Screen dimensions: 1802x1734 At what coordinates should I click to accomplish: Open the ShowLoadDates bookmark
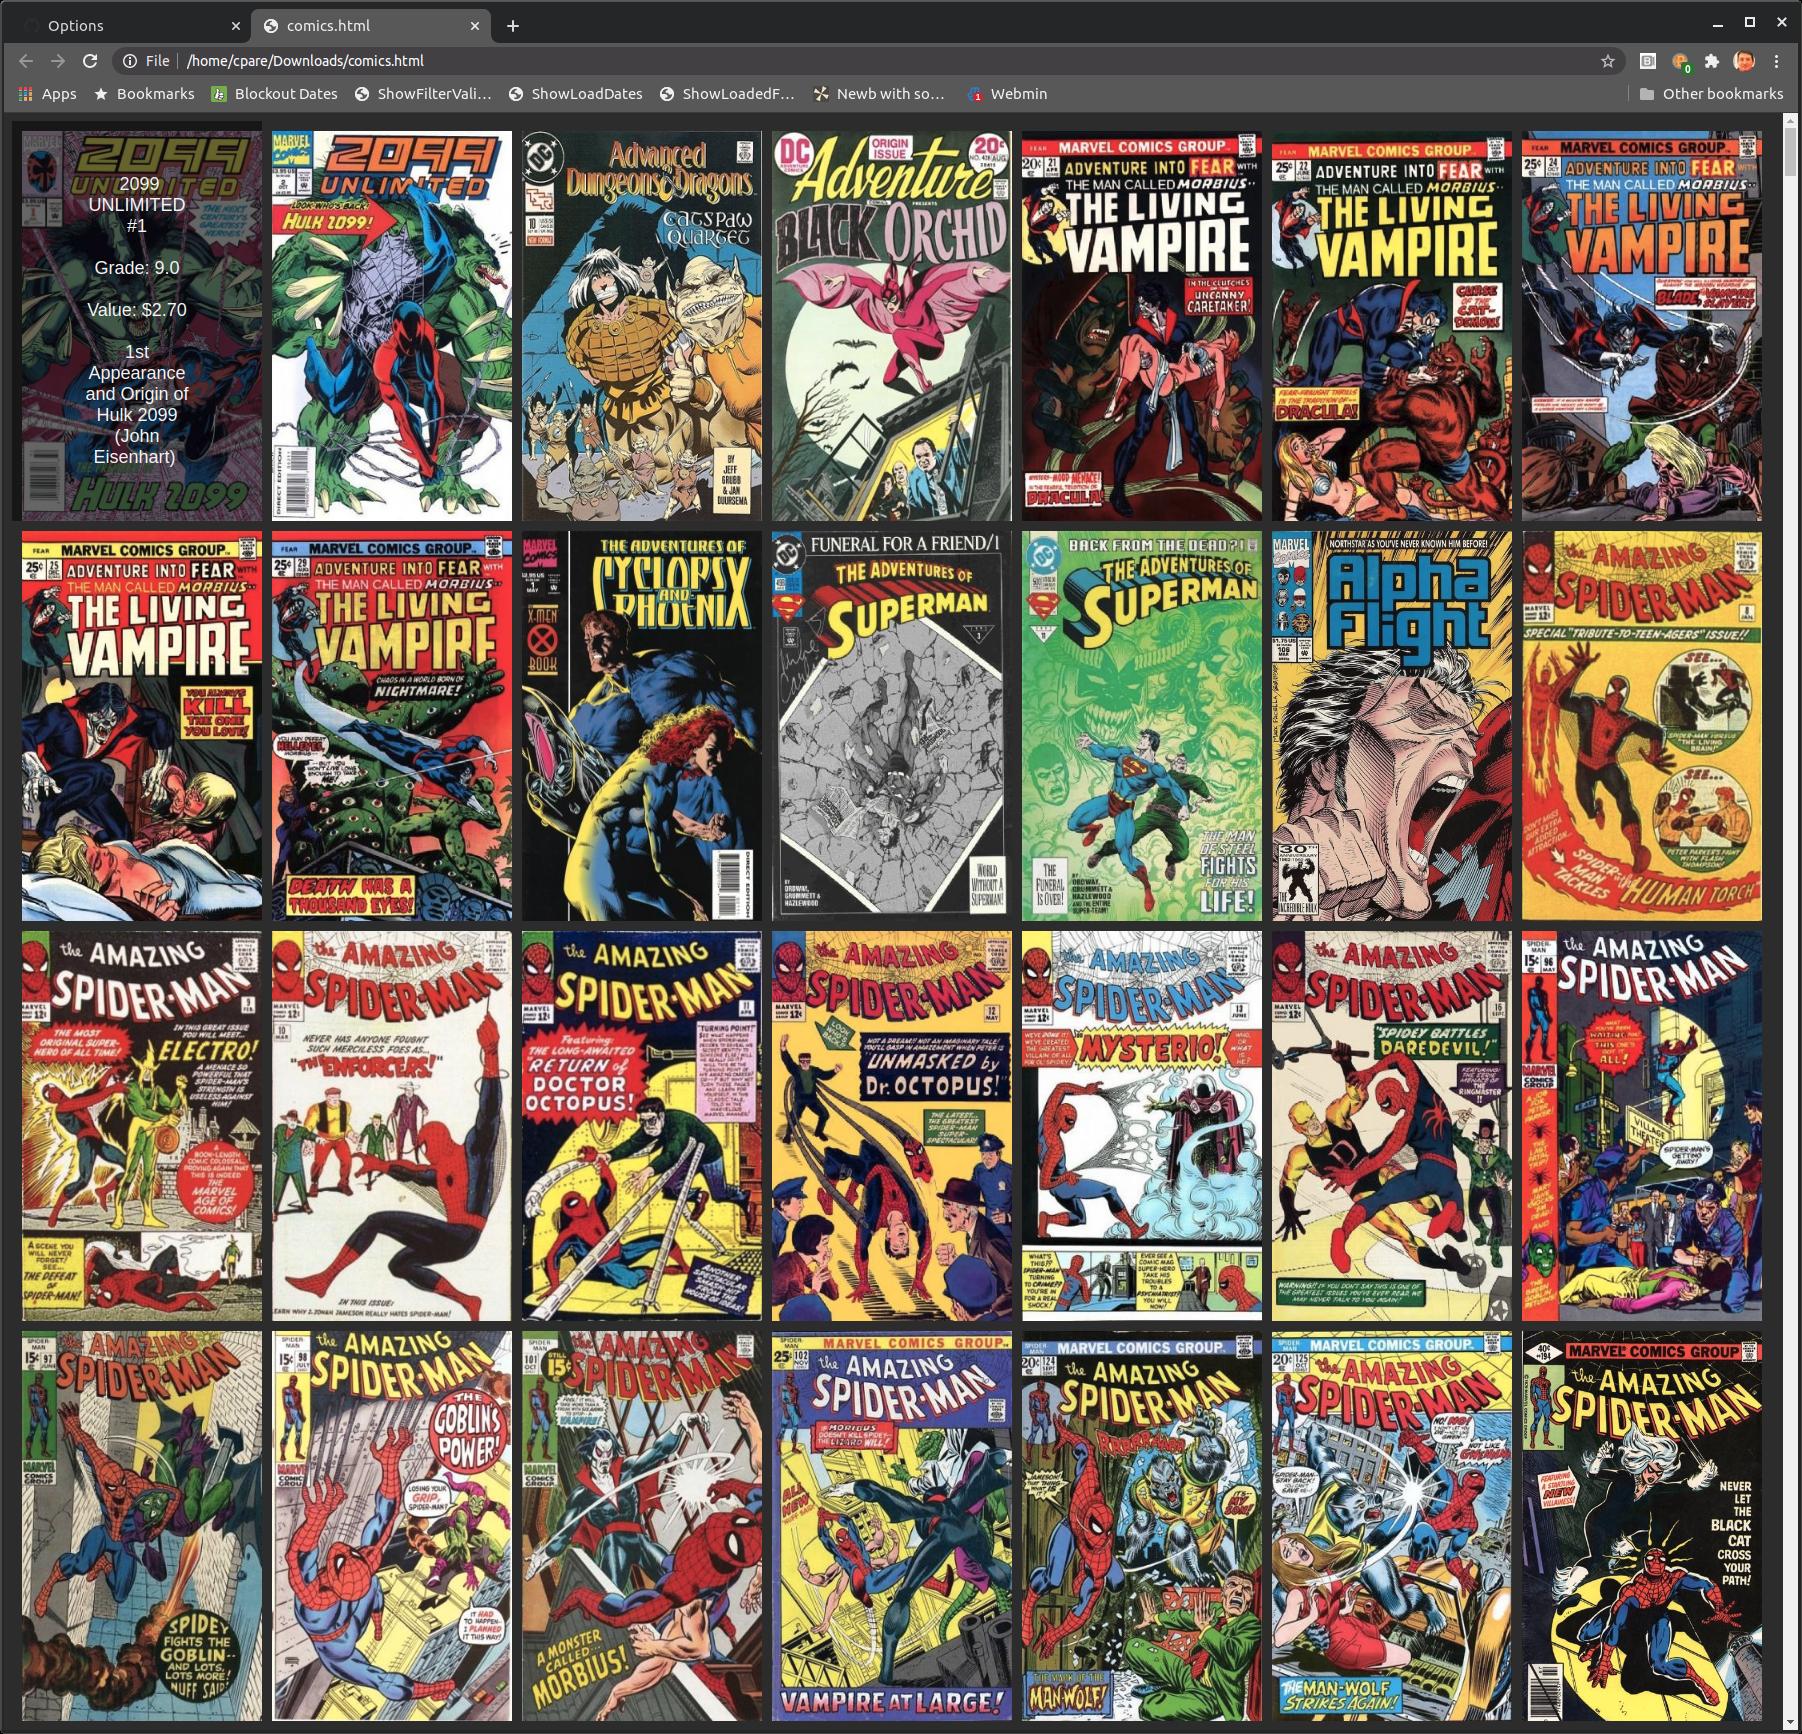click(x=576, y=93)
